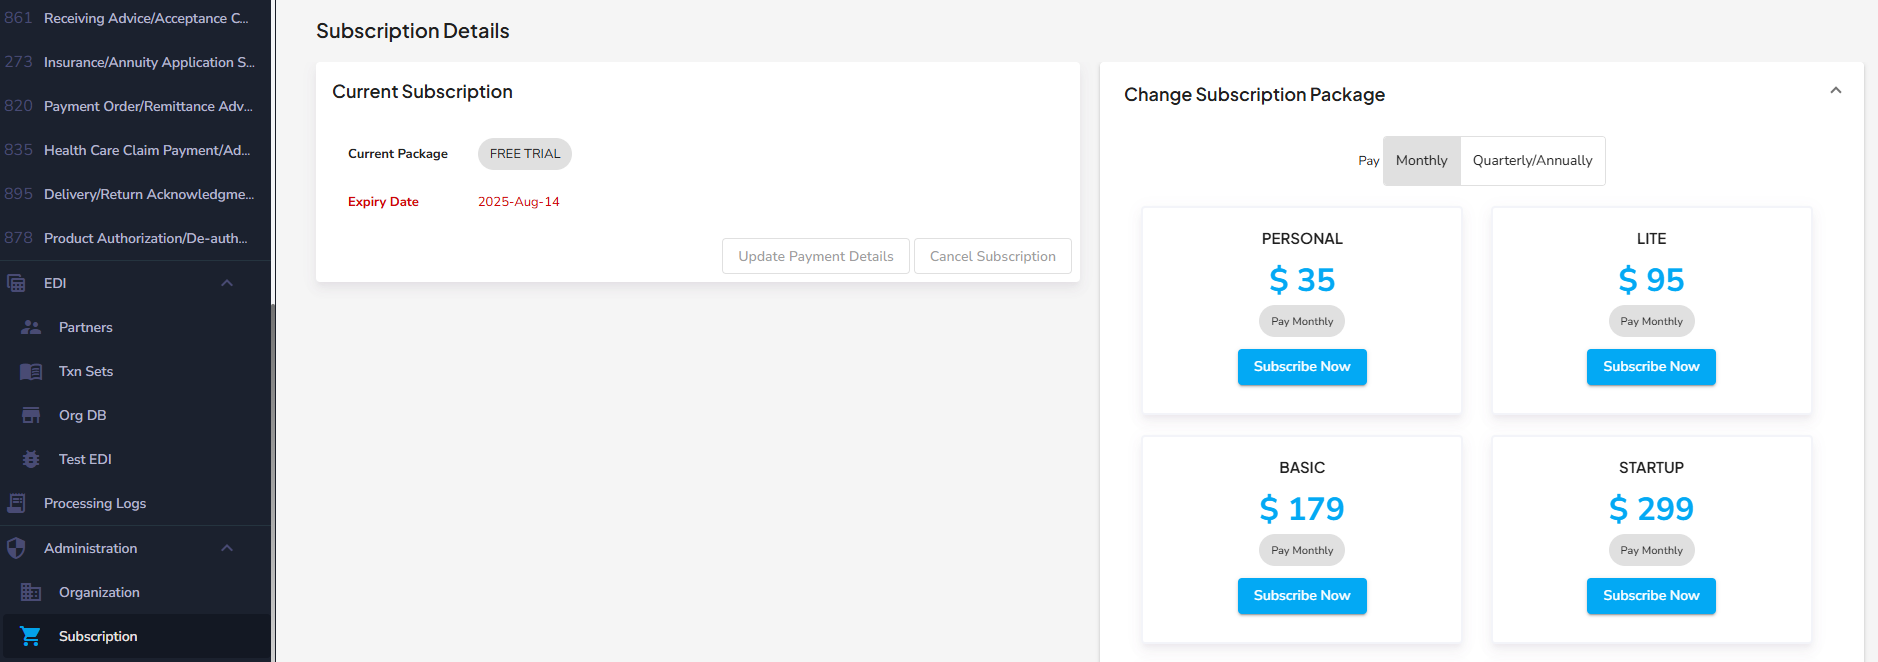Open the Processing Logs page
Image resolution: width=1878 pixels, height=662 pixels.
point(95,503)
